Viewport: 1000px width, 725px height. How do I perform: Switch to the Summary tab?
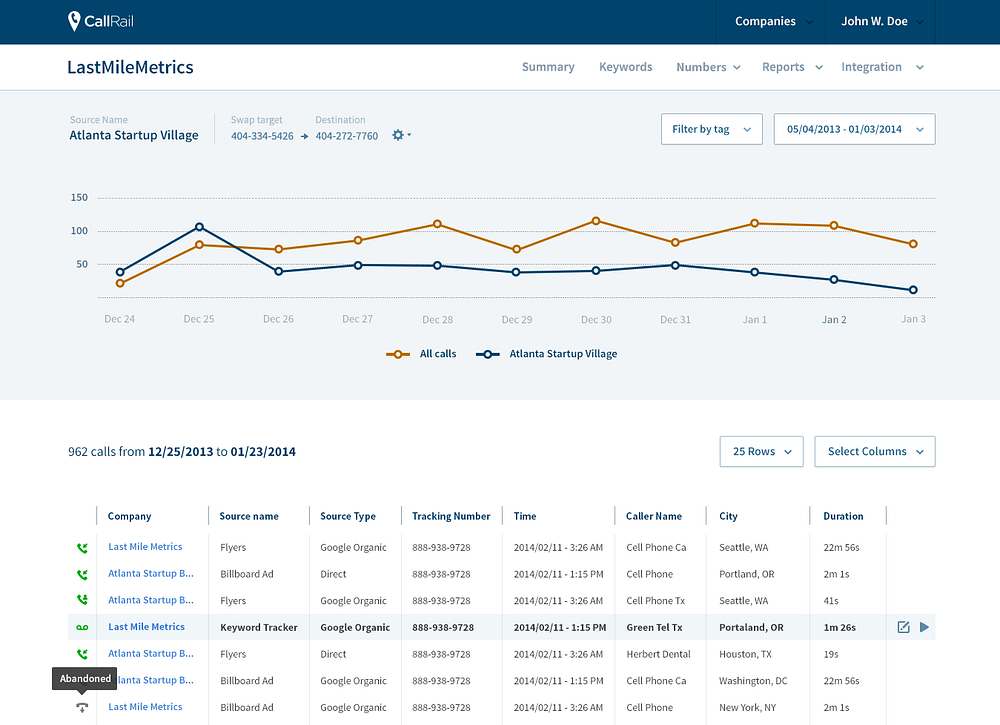tap(548, 67)
